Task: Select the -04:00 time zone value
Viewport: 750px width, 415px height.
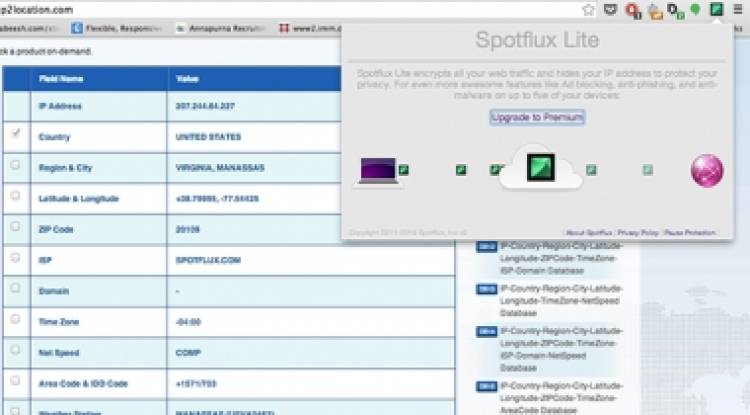Action: (188, 322)
